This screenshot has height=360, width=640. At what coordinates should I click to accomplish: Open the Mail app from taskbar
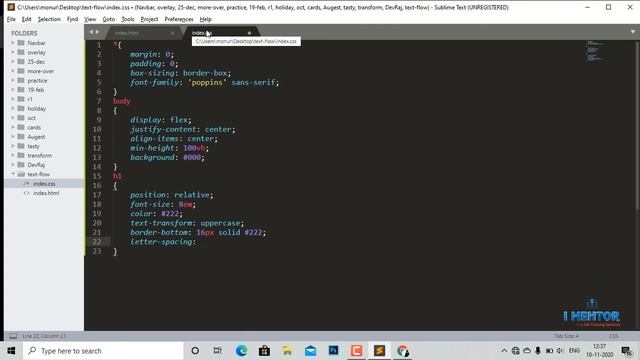pos(310,351)
